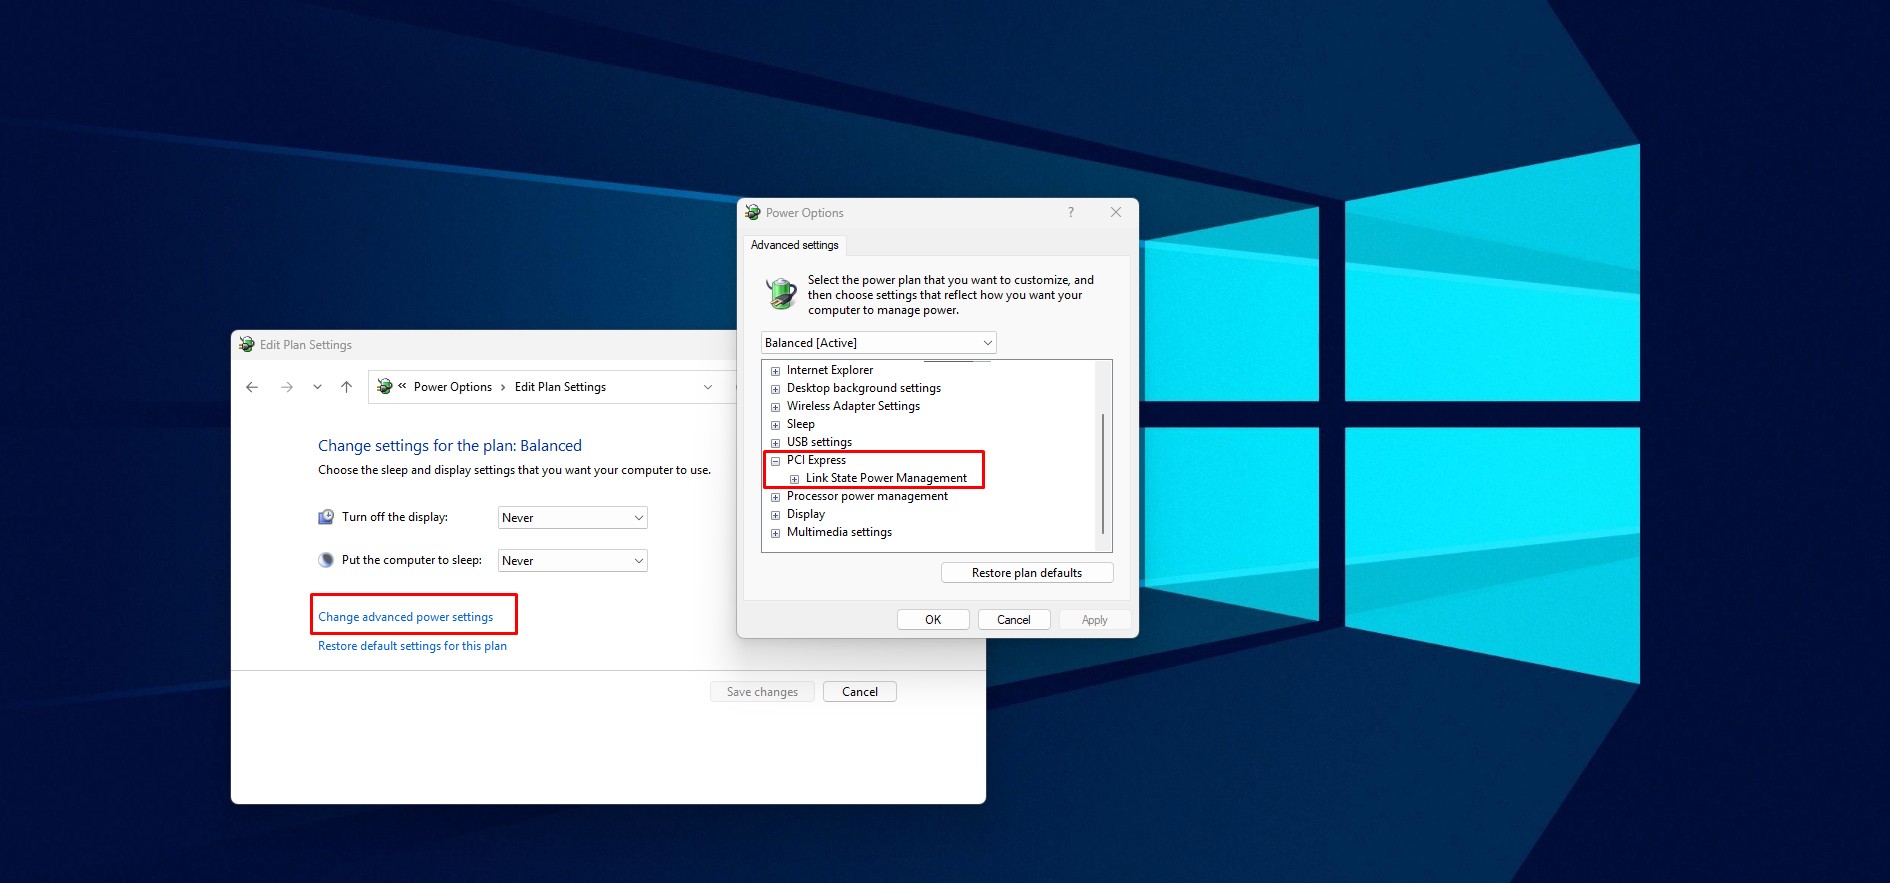
Task: Click Restore plan defaults button
Action: (x=1027, y=573)
